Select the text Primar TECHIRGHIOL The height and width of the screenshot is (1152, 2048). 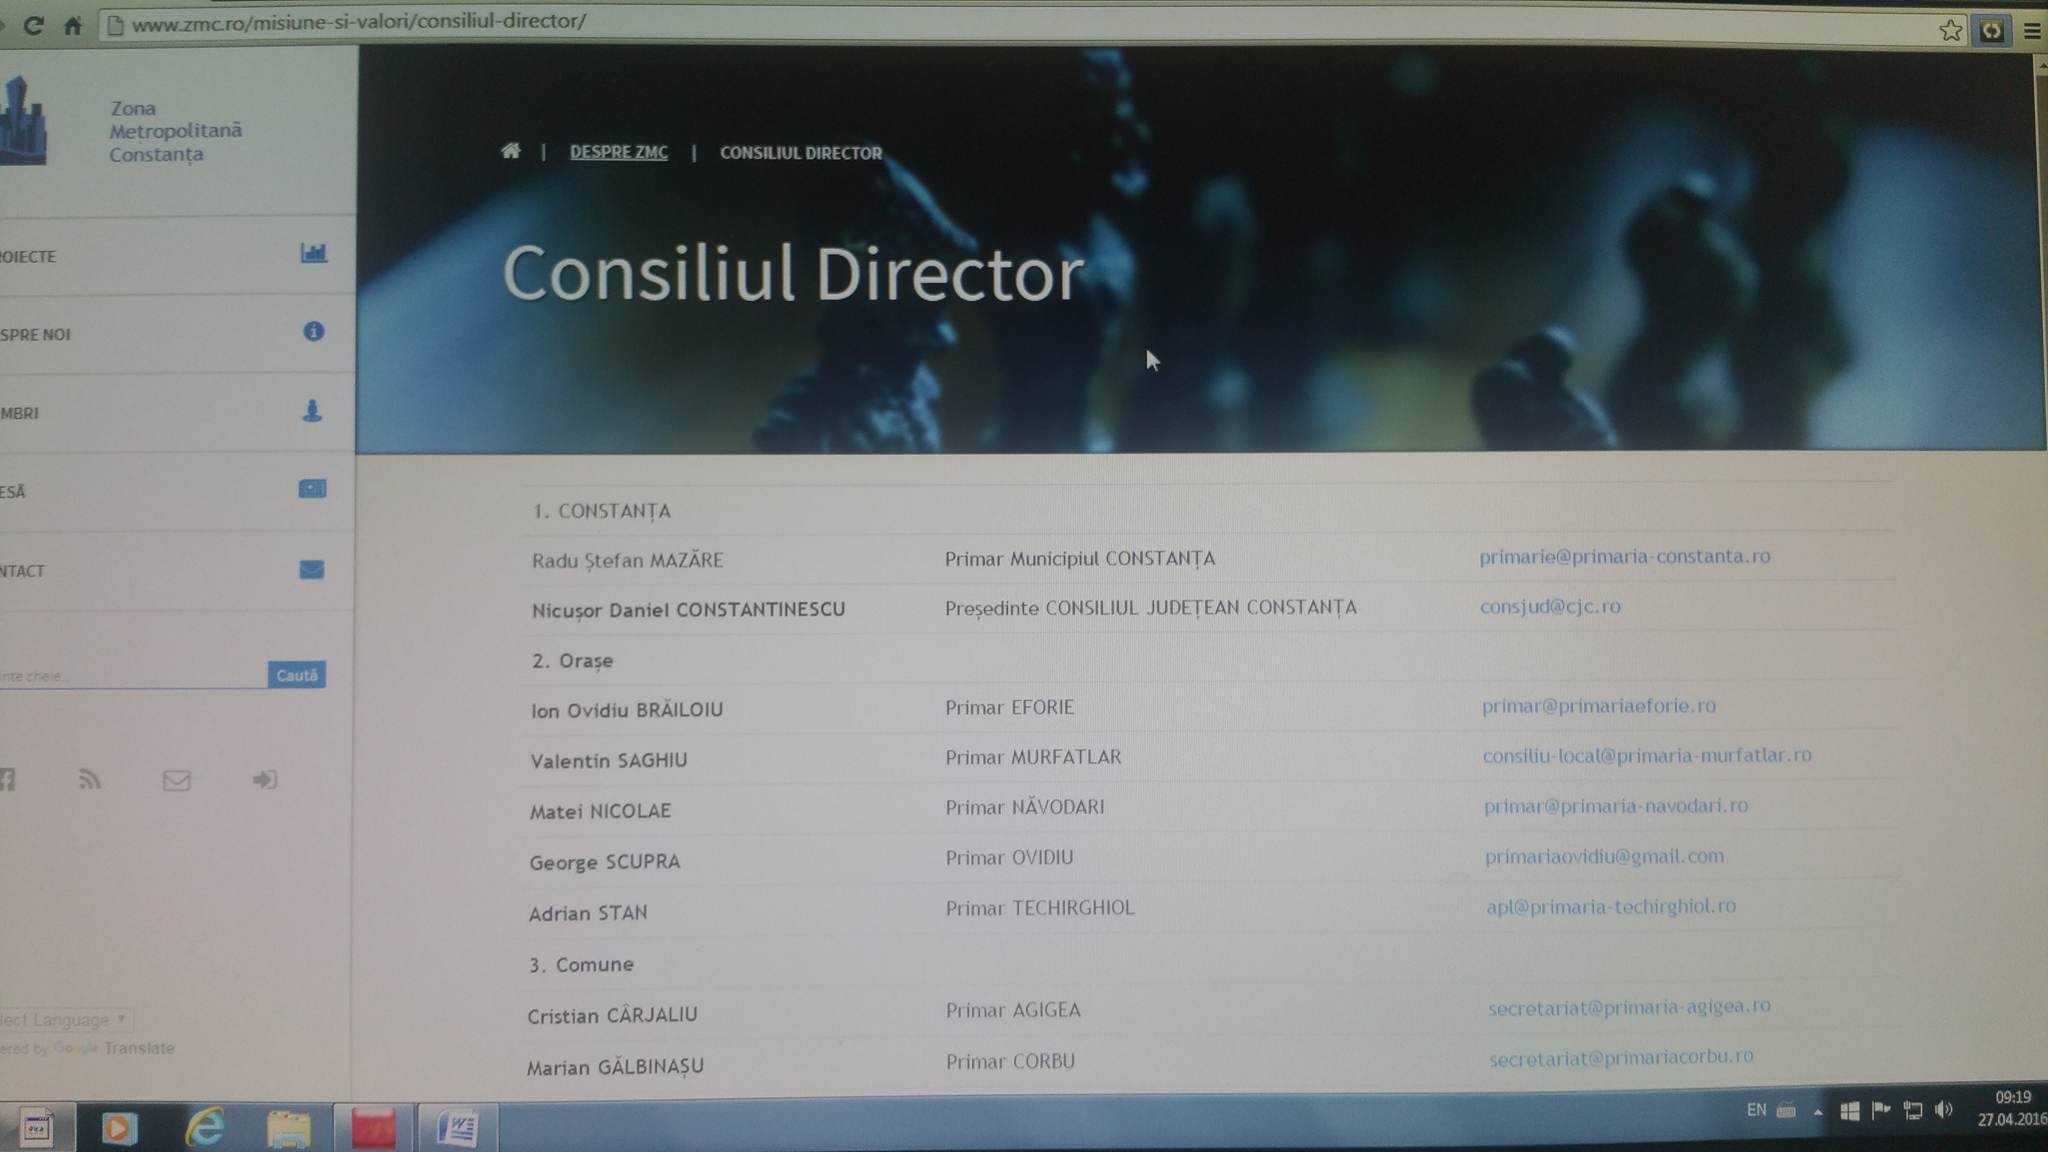pos(1039,908)
